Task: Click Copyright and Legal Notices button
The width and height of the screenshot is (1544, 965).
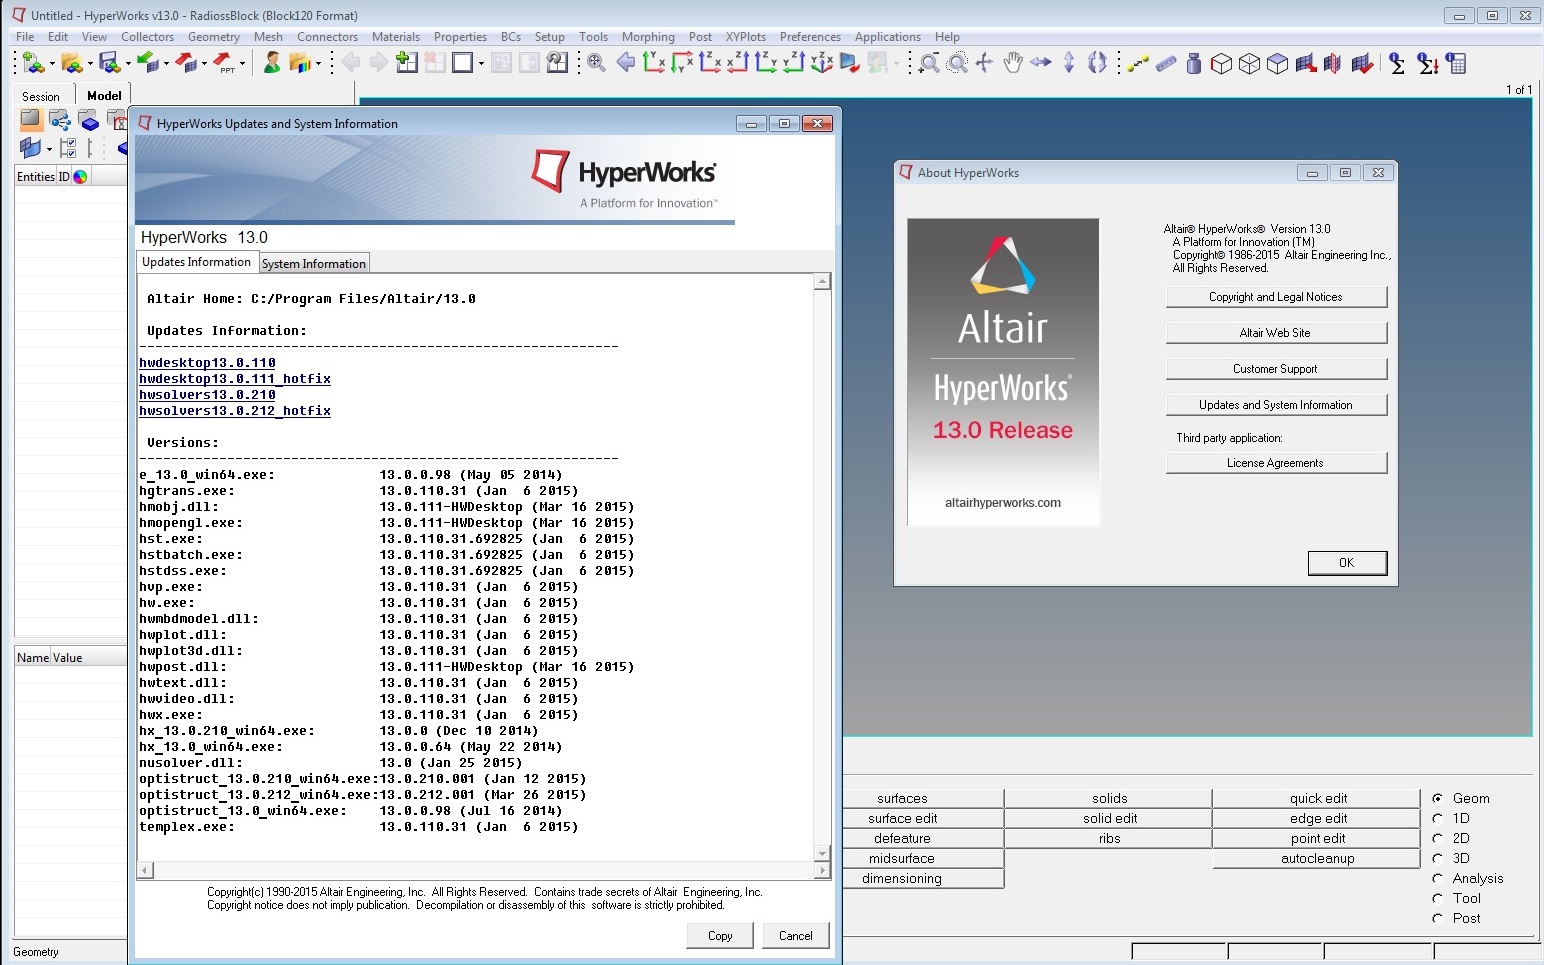Action: (x=1276, y=297)
